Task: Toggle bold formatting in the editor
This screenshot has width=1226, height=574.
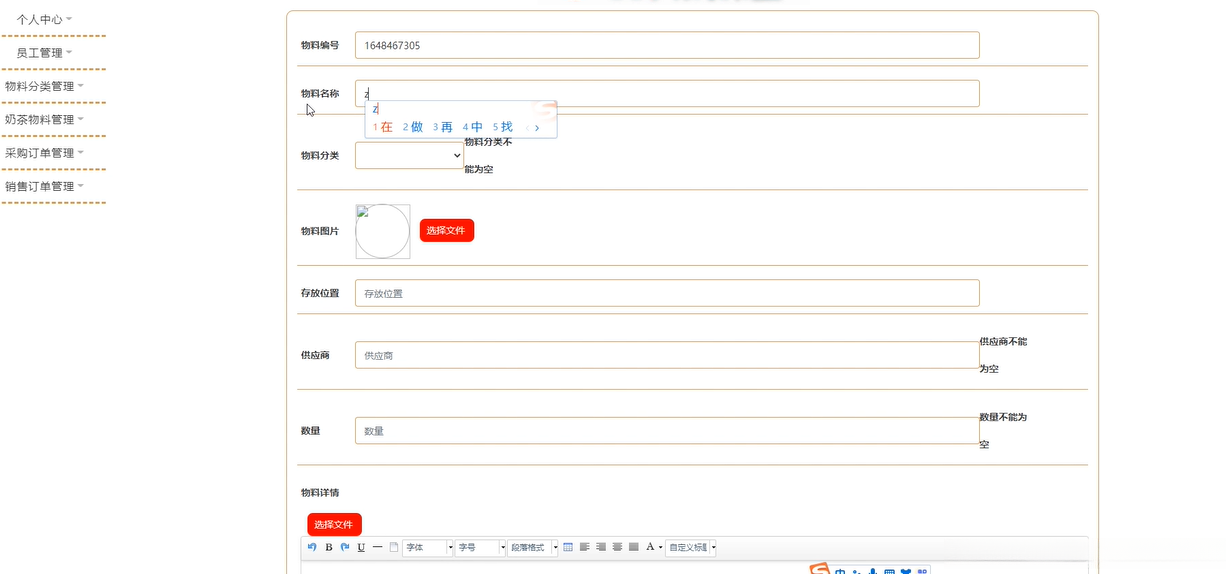Action: tap(329, 547)
